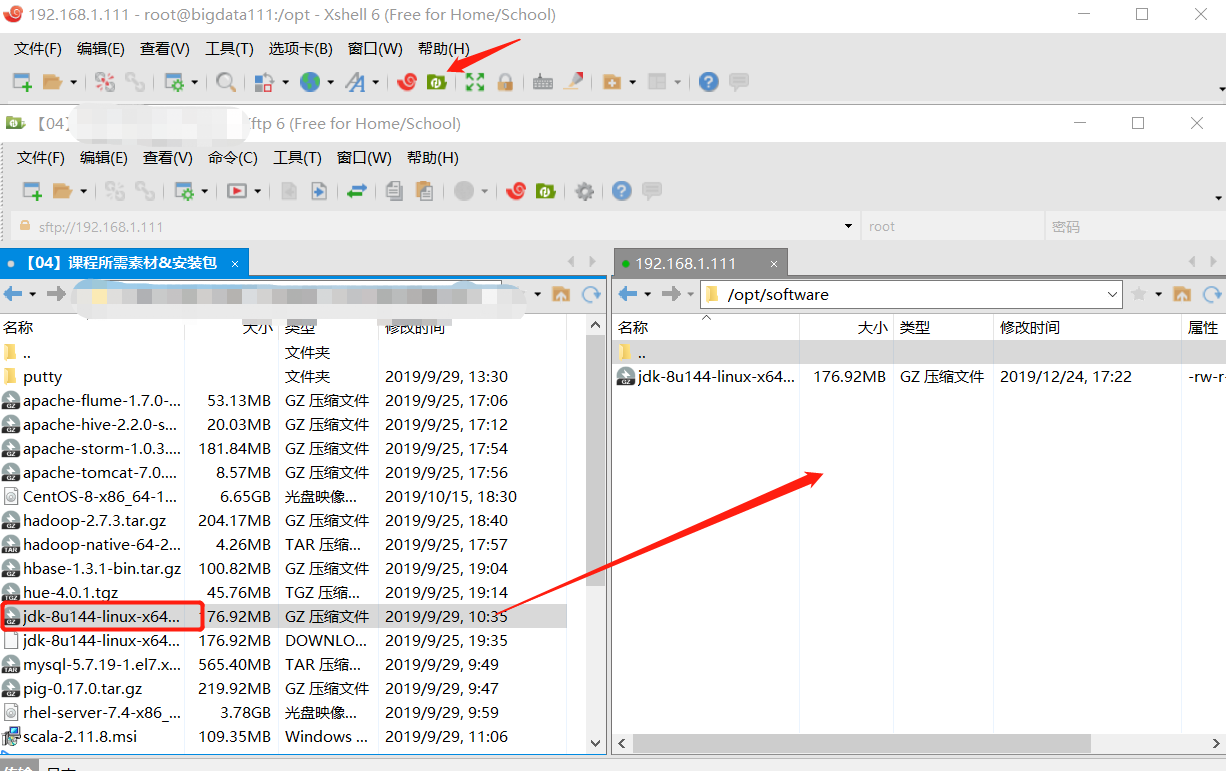Refresh the /opt/software remote file listing
This screenshot has height=771, width=1226.
click(1211, 294)
